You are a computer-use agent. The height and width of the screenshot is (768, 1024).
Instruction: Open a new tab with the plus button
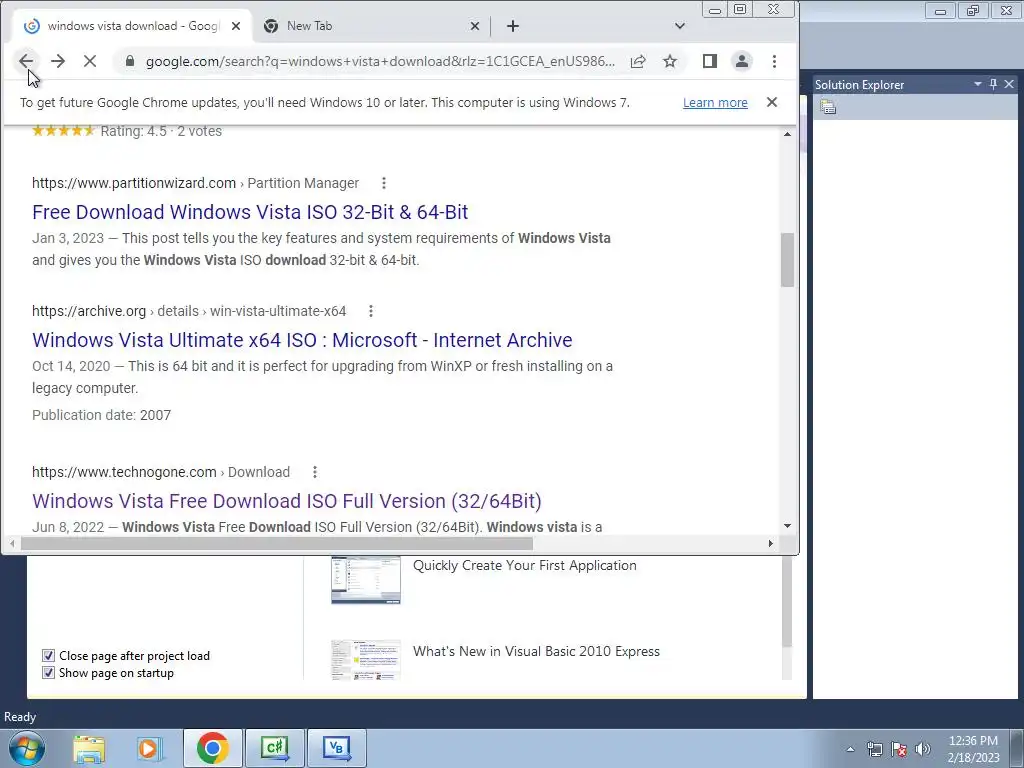point(513,26)
